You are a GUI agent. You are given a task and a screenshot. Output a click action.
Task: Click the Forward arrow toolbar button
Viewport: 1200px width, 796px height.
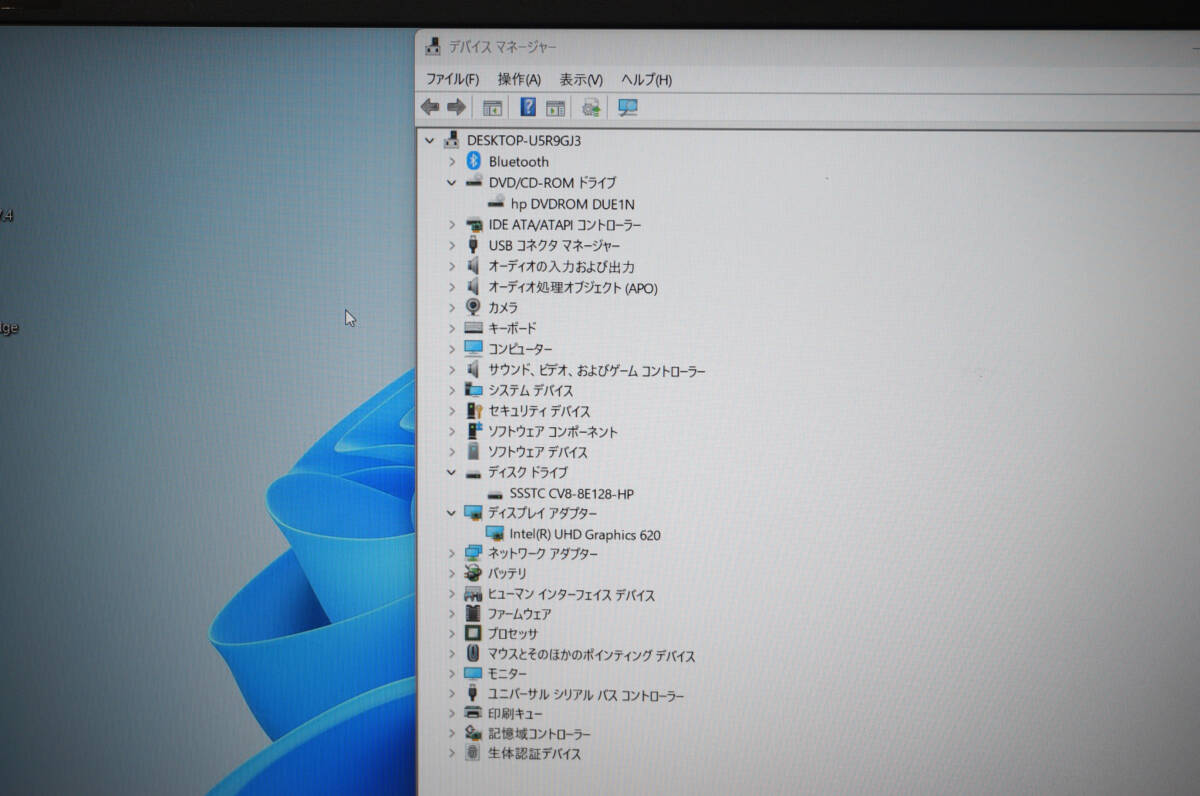456,107
